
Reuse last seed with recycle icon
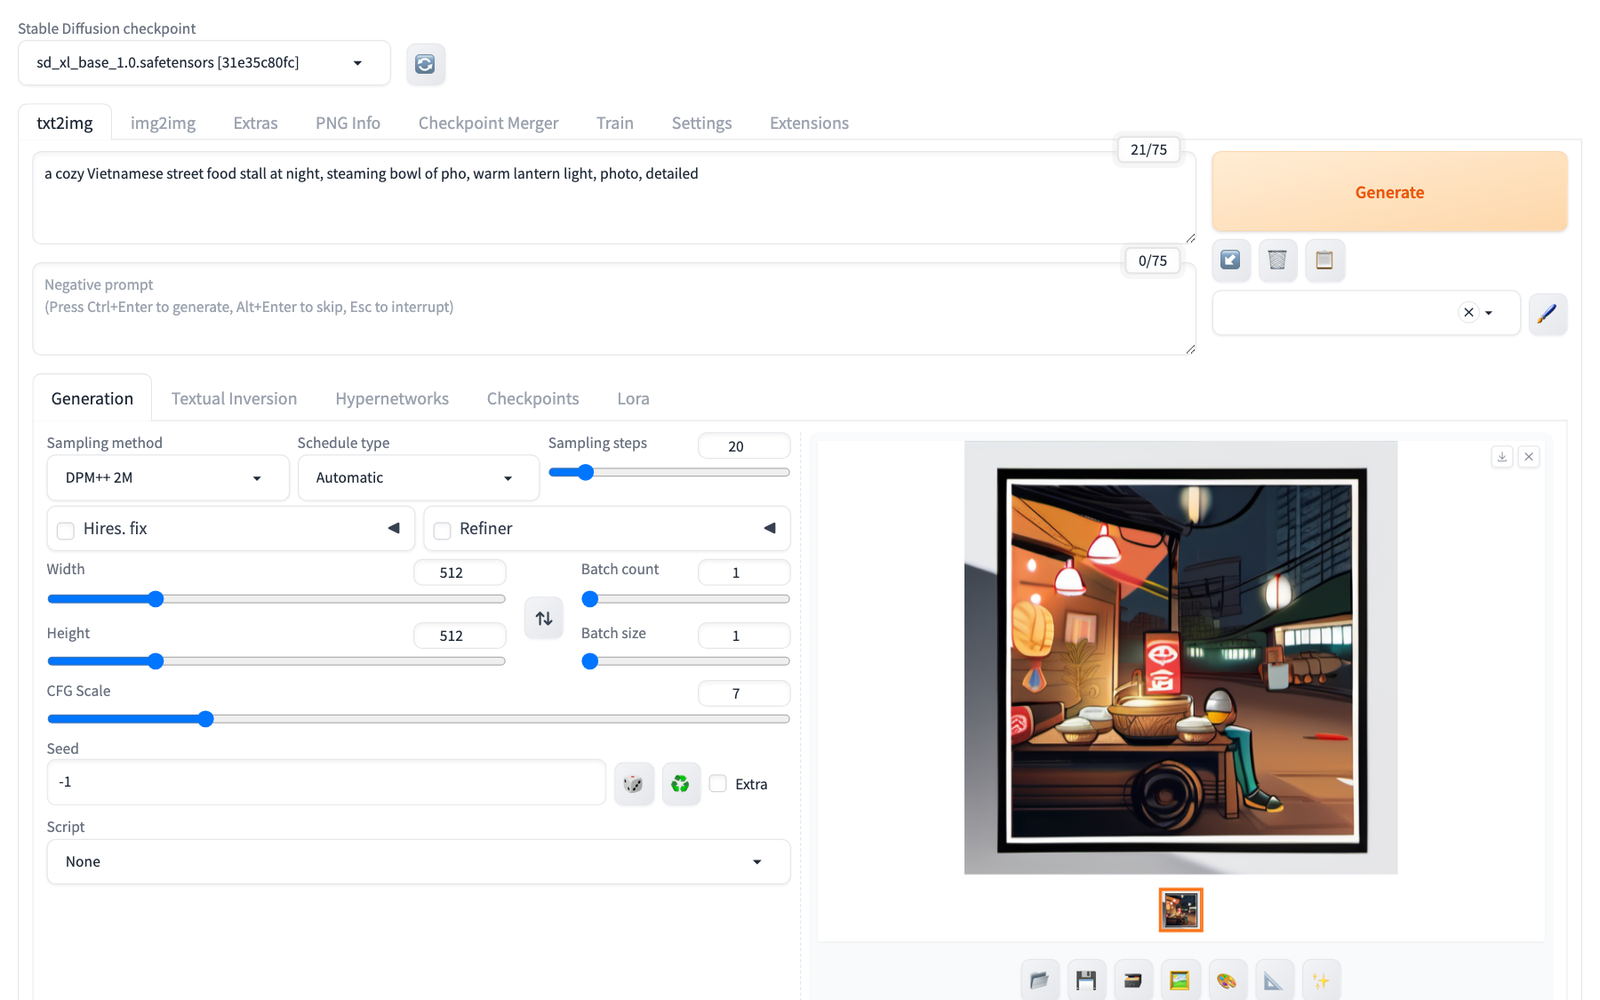(x=681, y=784)
